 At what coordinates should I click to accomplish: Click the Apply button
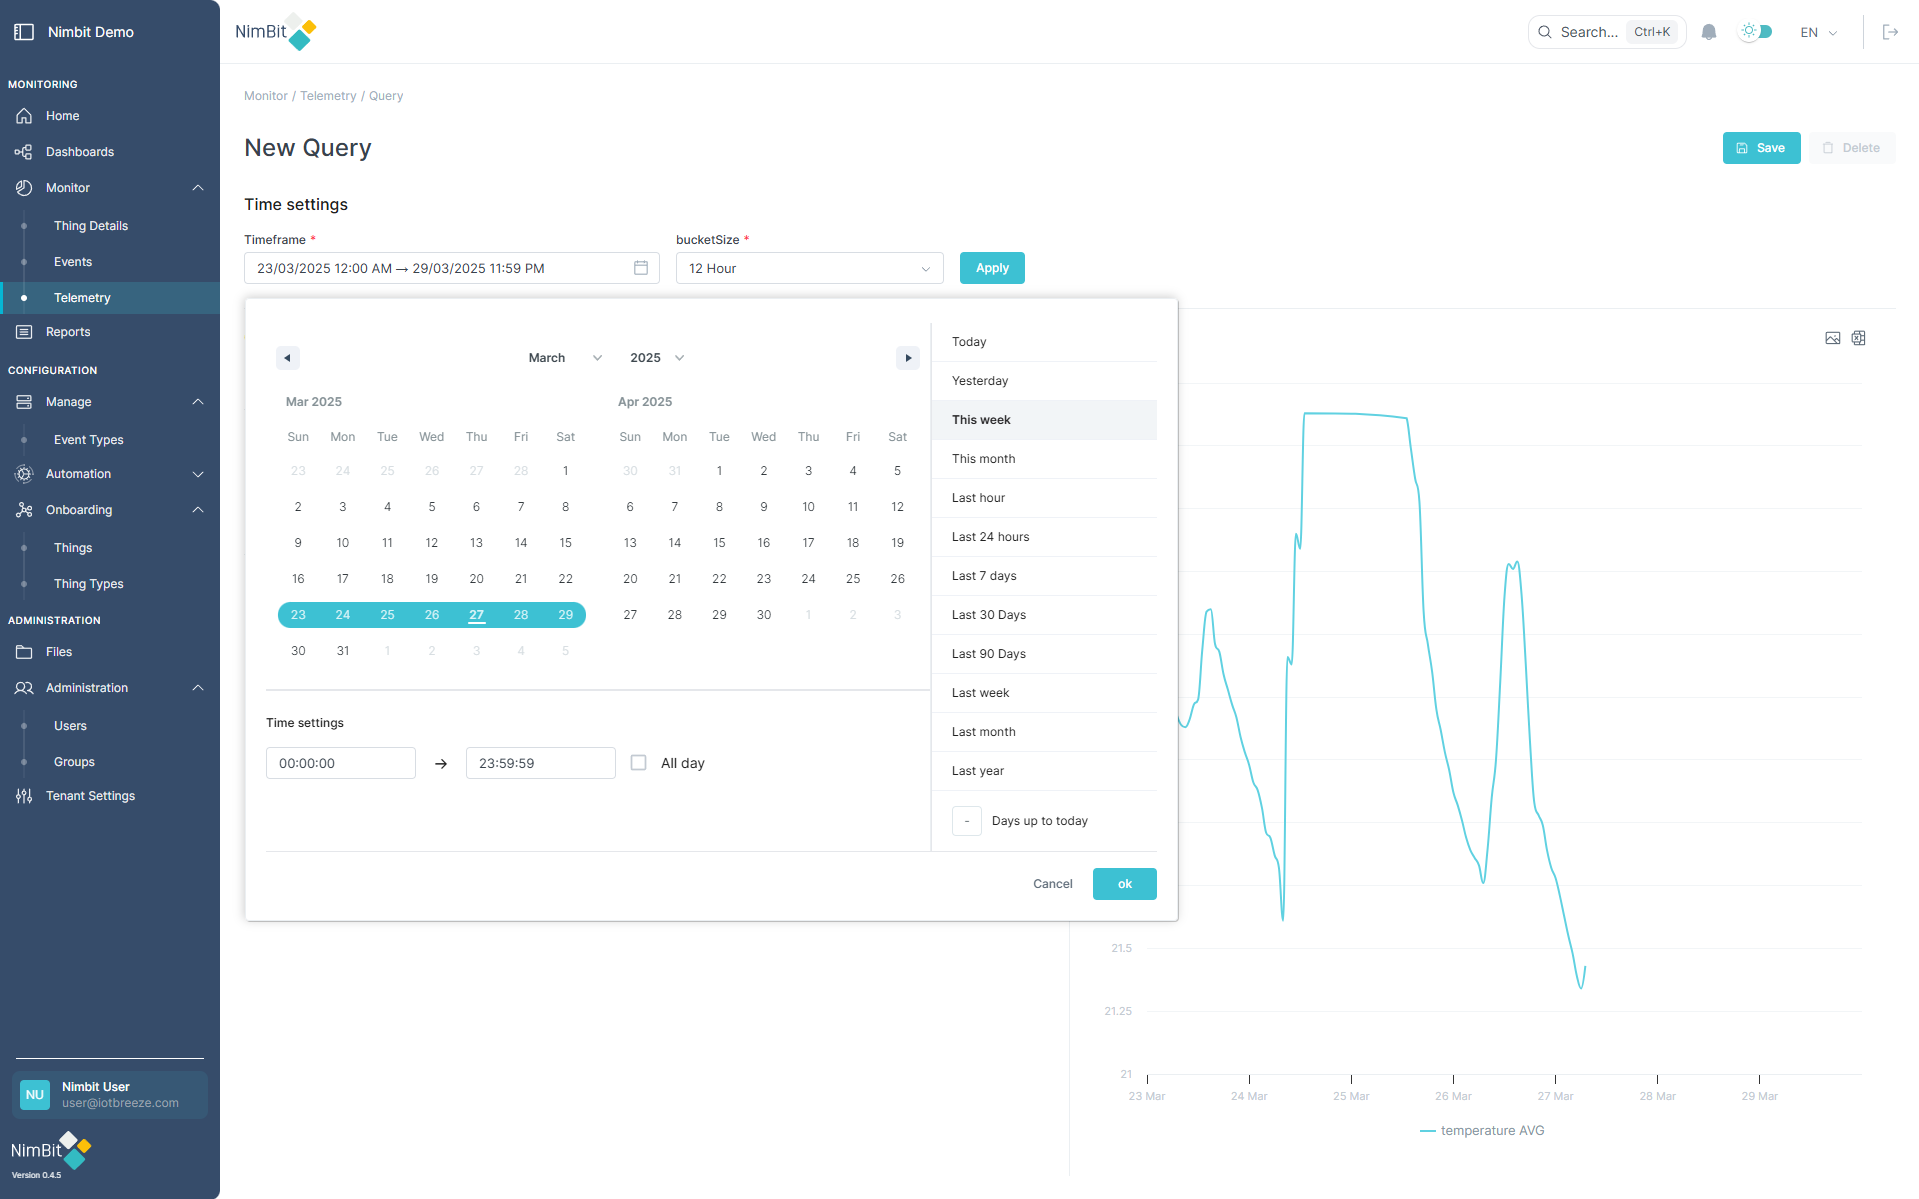pyautogui.click(x=991, y=268)
